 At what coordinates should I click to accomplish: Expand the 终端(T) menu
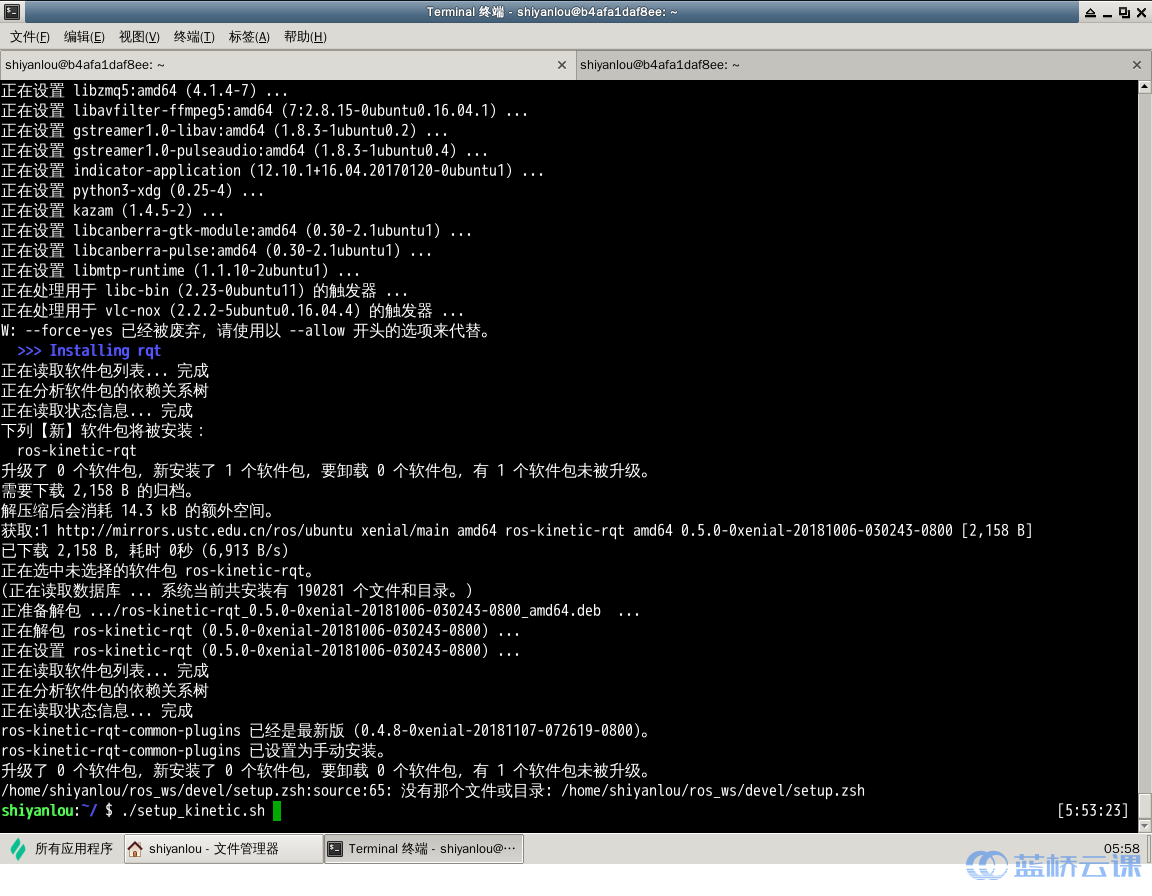(194, 37)
